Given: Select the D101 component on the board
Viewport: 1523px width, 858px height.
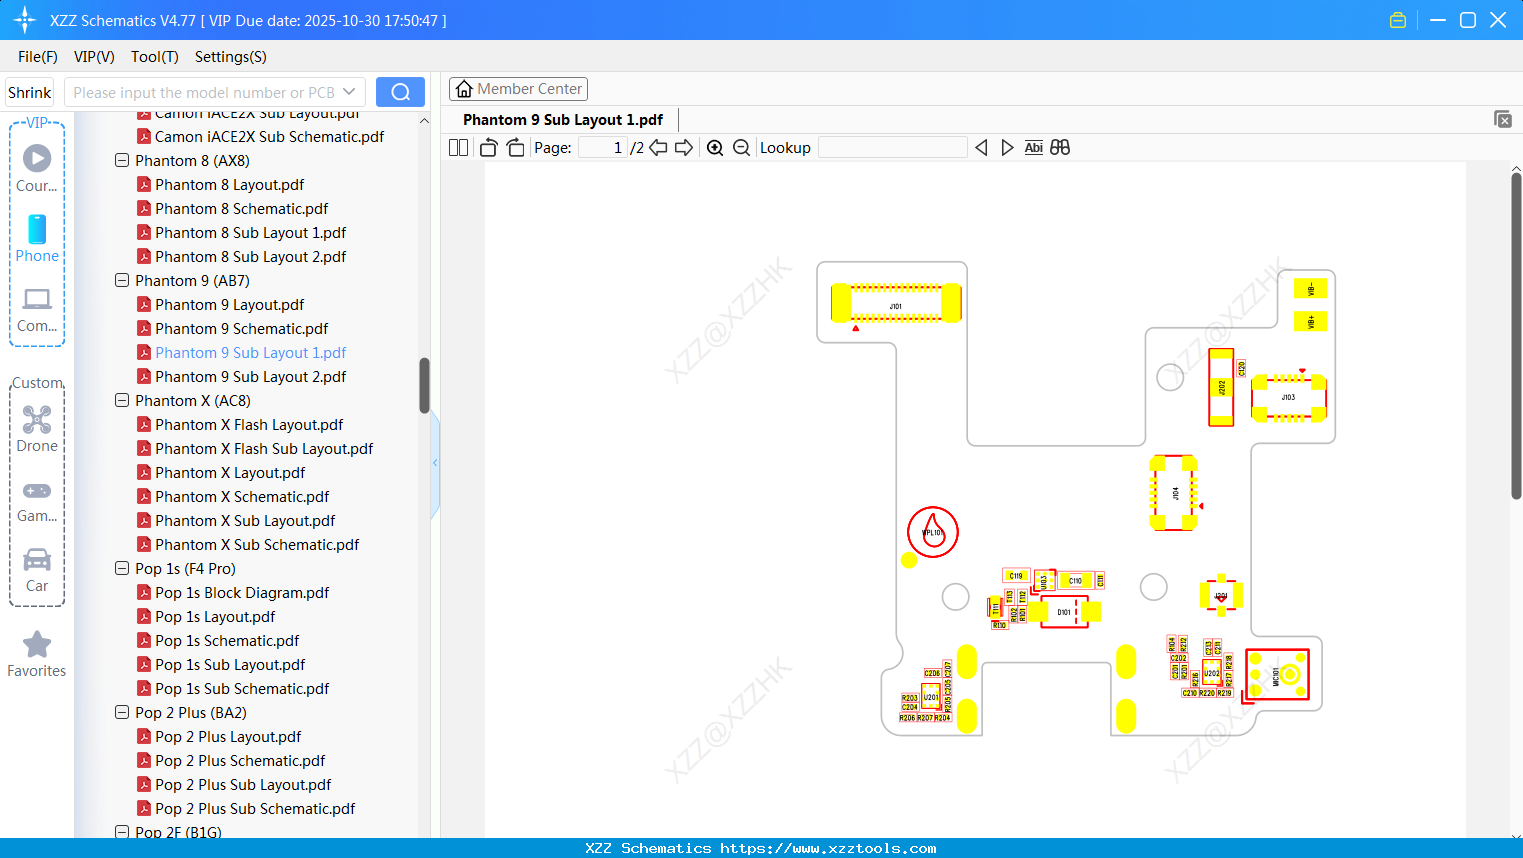Looking at the screenshot, I should click(x=1064, y=611).
